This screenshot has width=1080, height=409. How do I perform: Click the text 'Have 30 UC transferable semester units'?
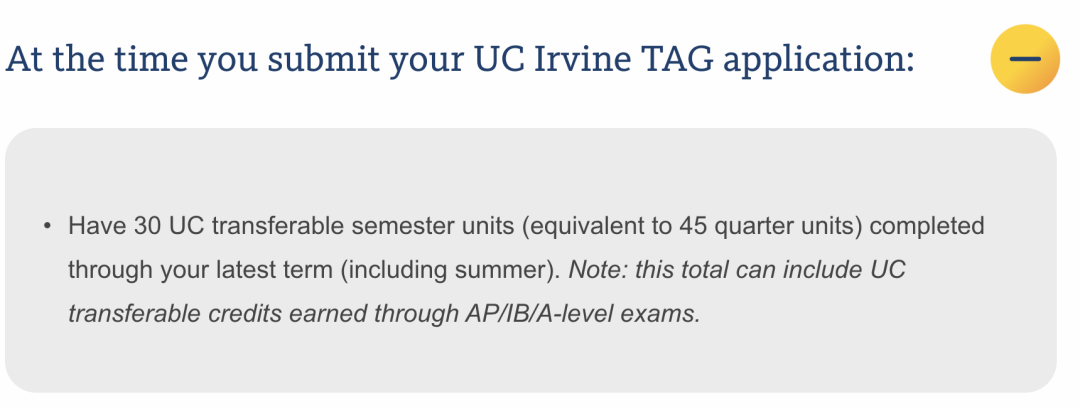click(x=291, y=226)
